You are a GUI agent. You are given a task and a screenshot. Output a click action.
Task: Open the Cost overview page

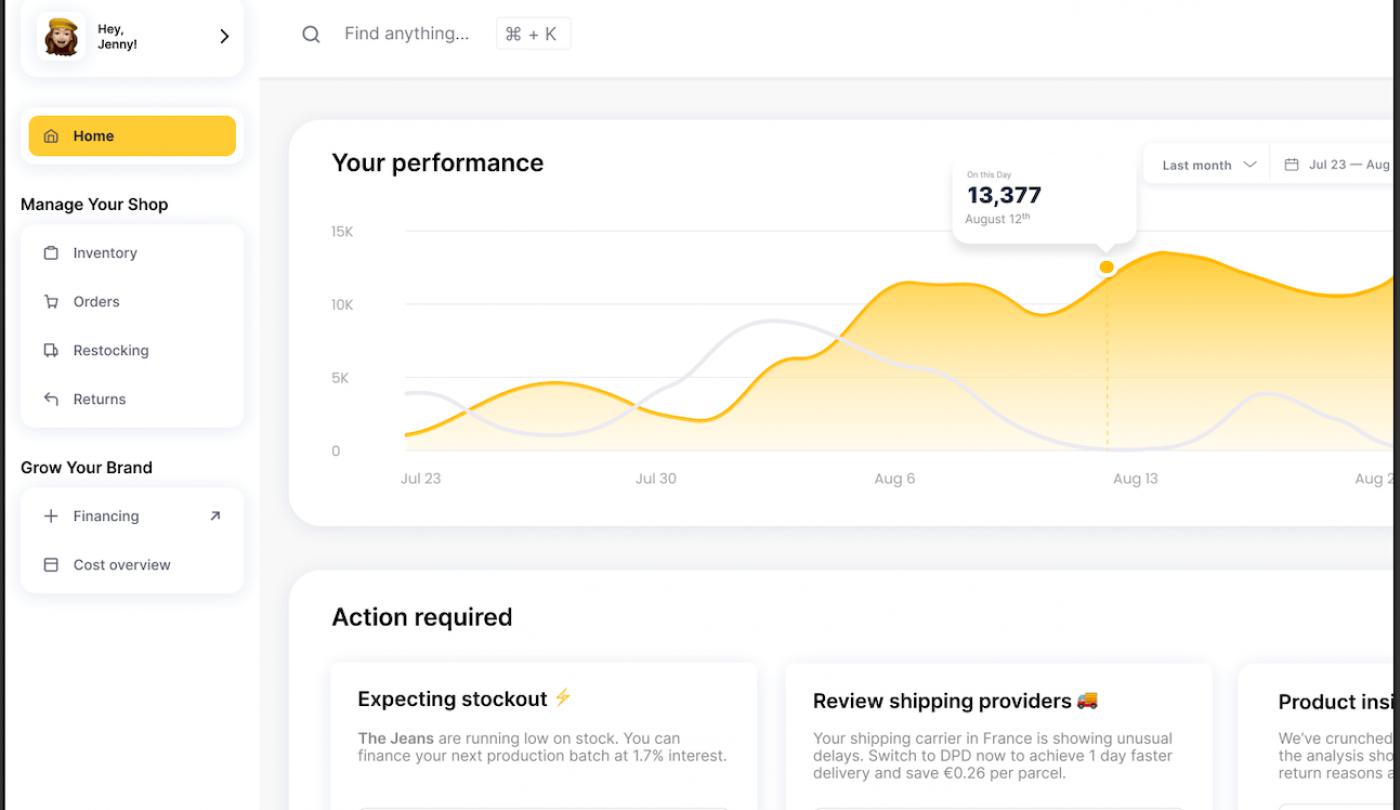point(132,565)
